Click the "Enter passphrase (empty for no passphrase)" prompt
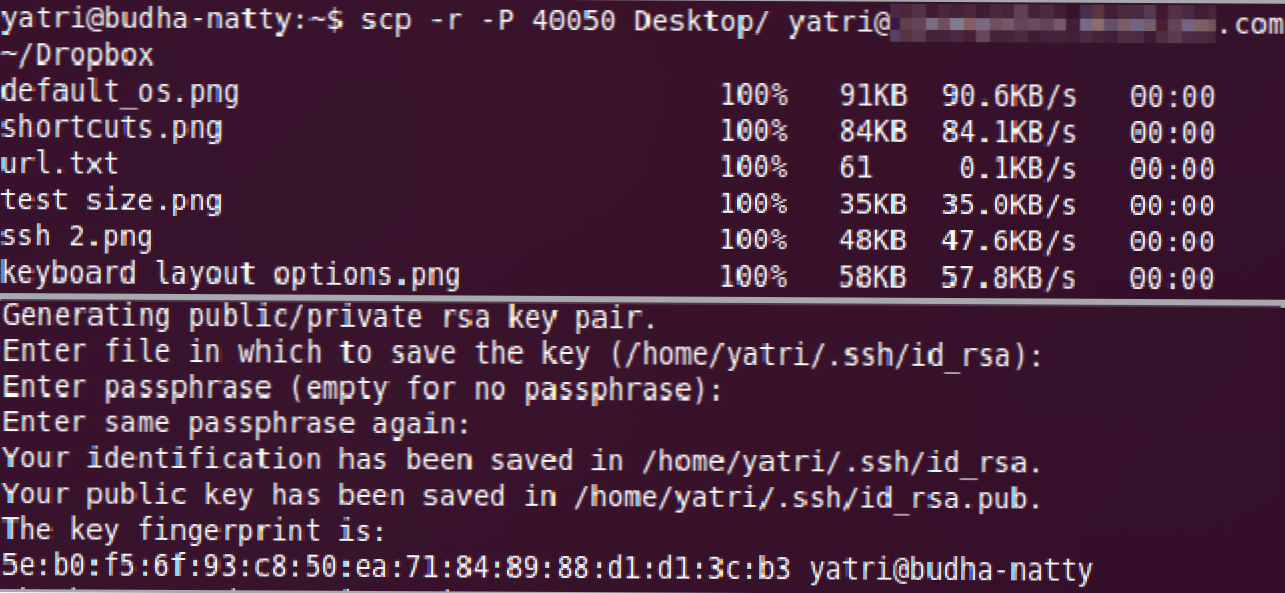1285x593 pixels. (x=362, y=388)
